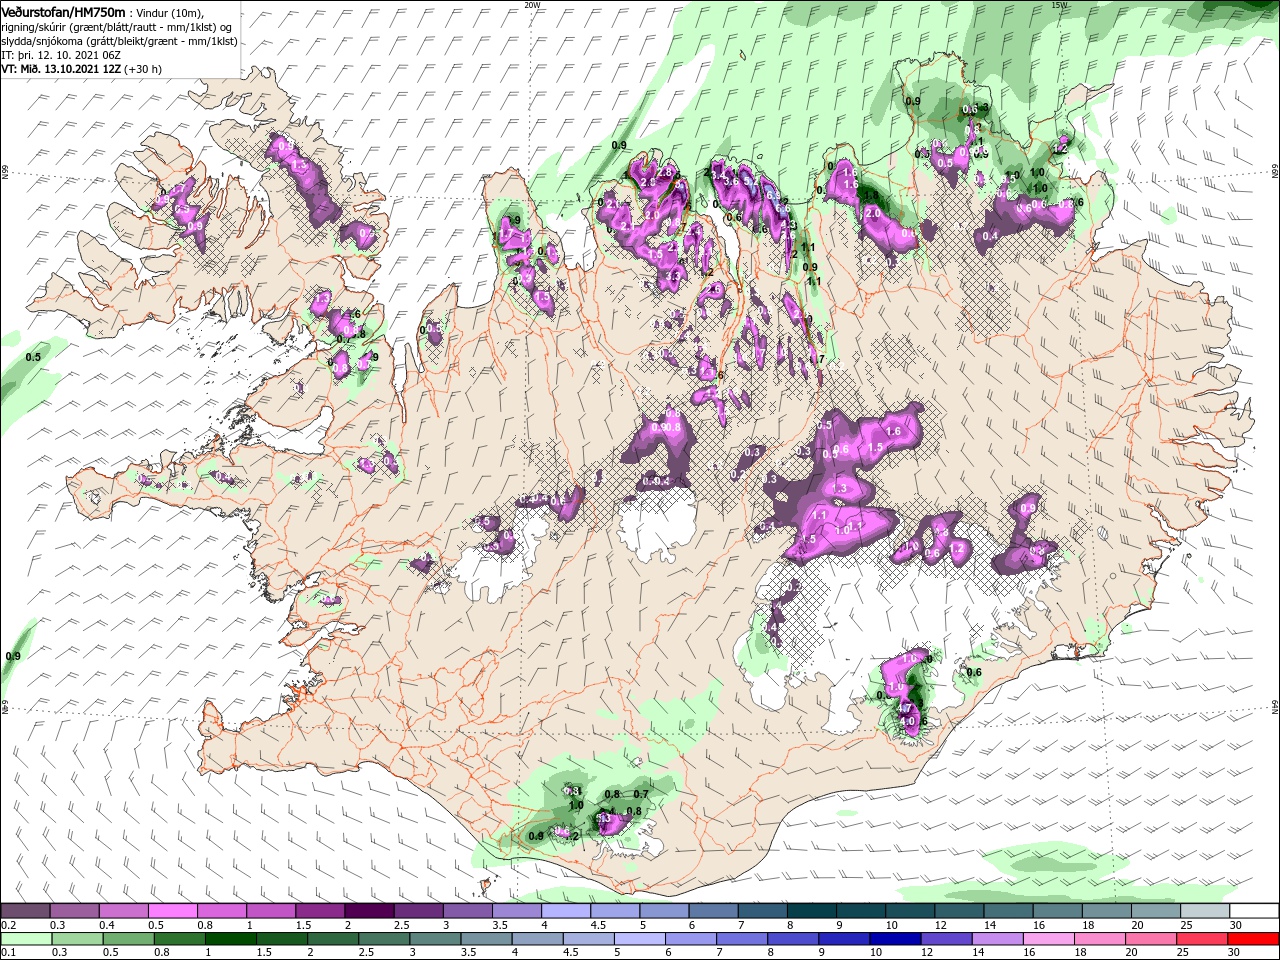Image resolution: width=1280 pixels, height=960 pixels.
Task: Click the lower legend swatch between 14 and 16
Action: click(x=997, y=939)
